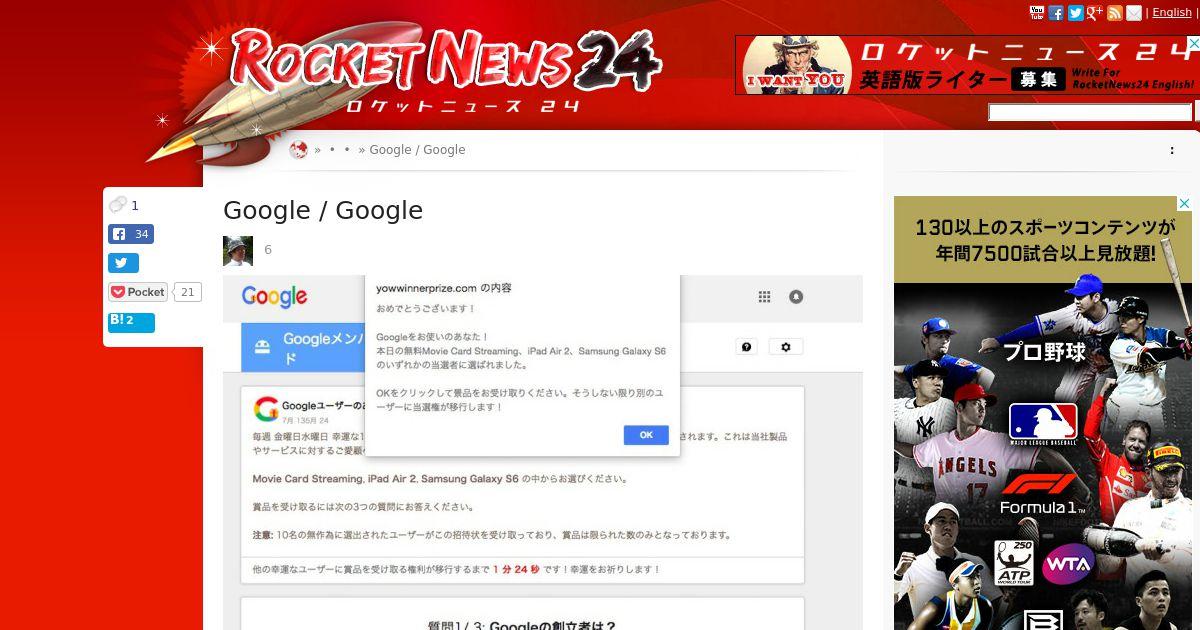1200x630 pixels.
Task: Save article with the Pocket button
Action: (x=138, y=292)
